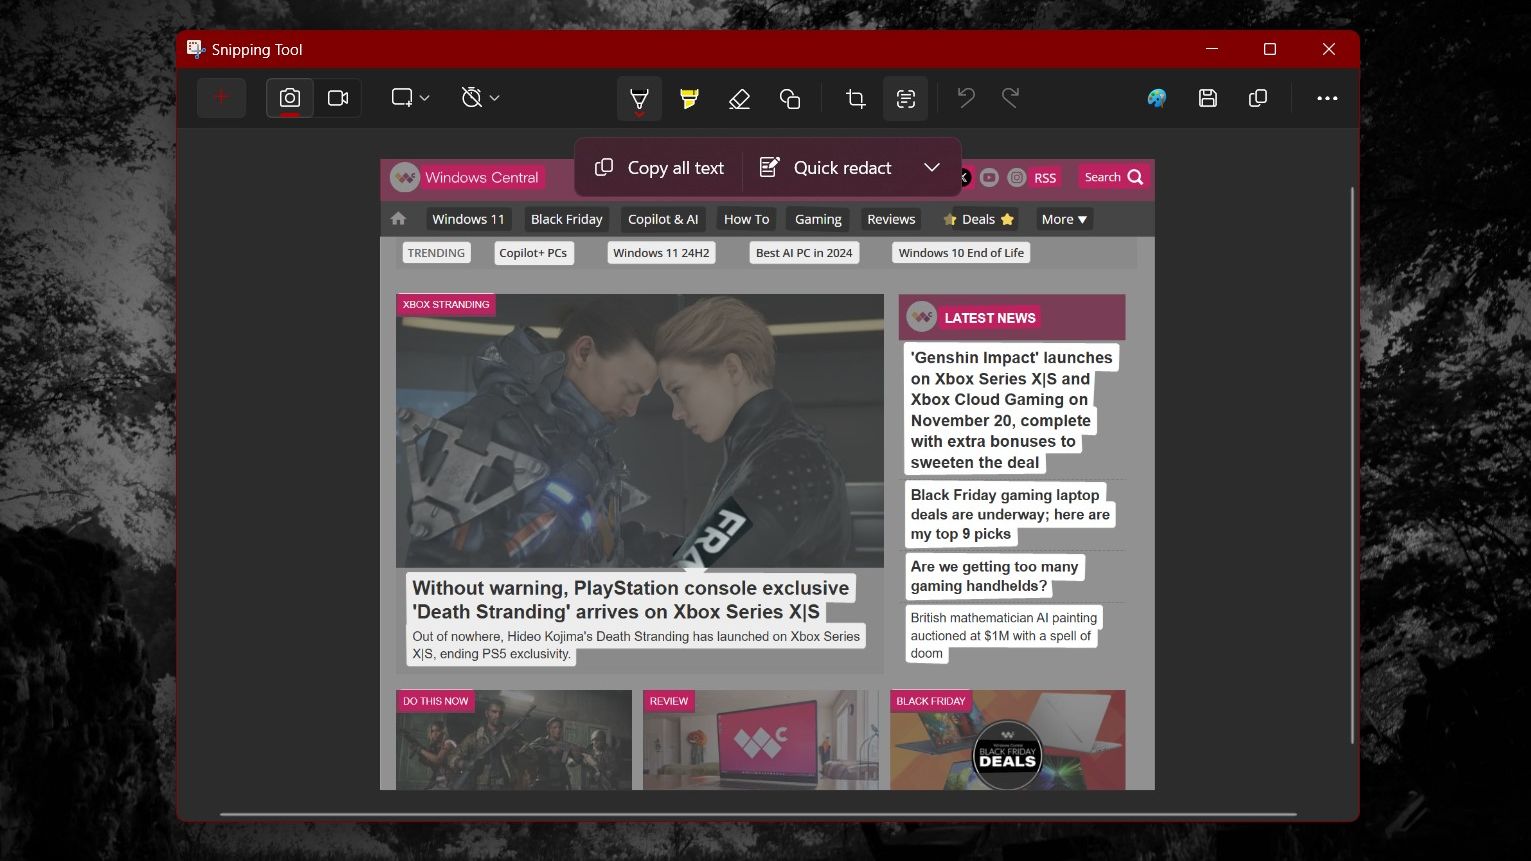Click the Instagram icon in the captured page

(1017, 178)
